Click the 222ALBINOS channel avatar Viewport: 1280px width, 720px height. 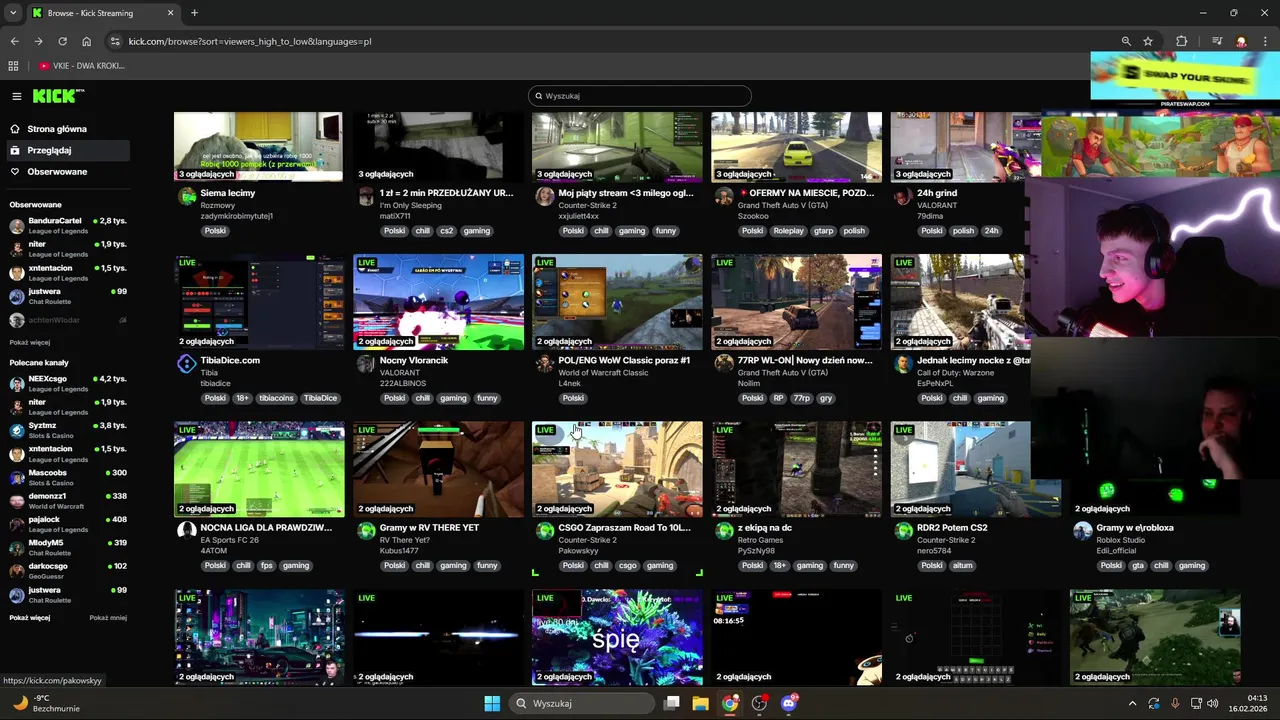click(366, 365)
